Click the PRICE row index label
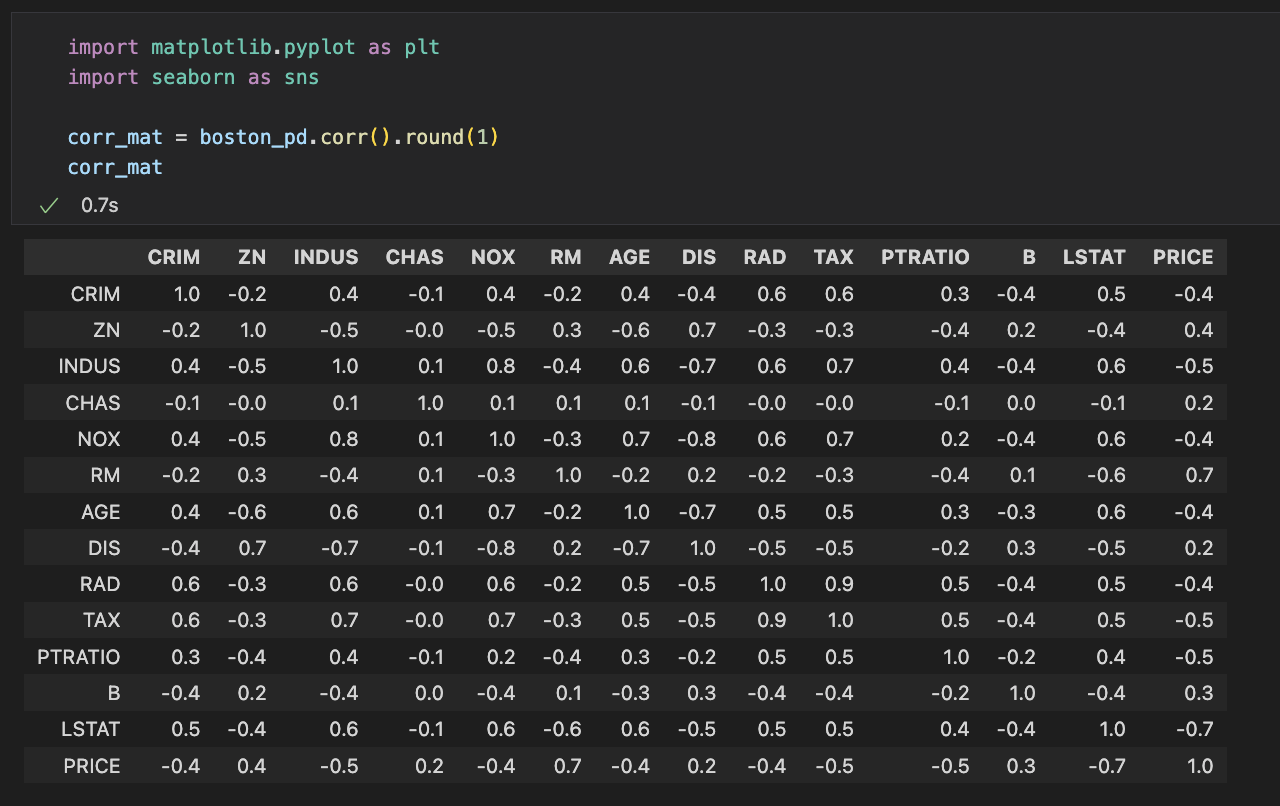 click(92, 766)
